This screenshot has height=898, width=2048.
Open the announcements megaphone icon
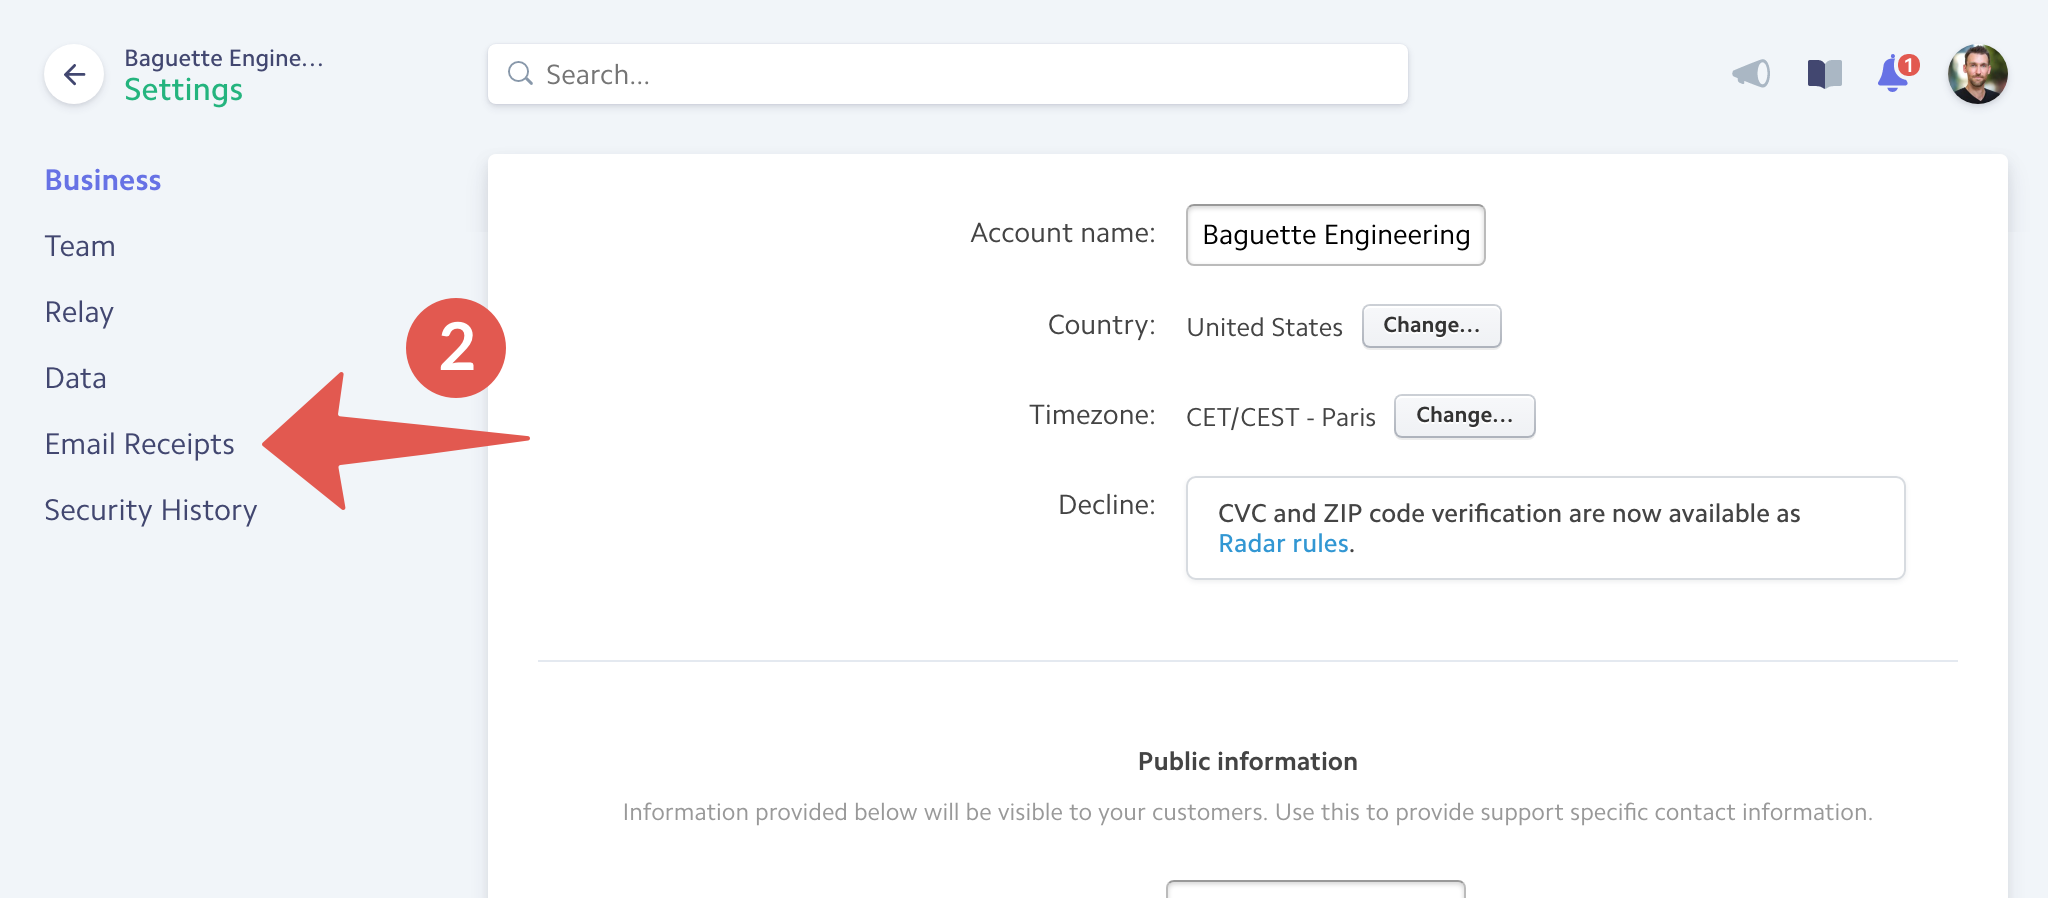point(1751,74)
